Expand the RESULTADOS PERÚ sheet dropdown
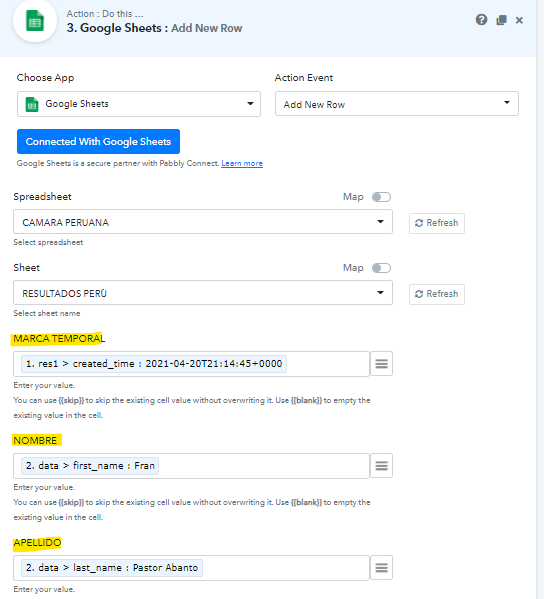The width and height of the screenshot is (544, 599). [x=203, y=293]
